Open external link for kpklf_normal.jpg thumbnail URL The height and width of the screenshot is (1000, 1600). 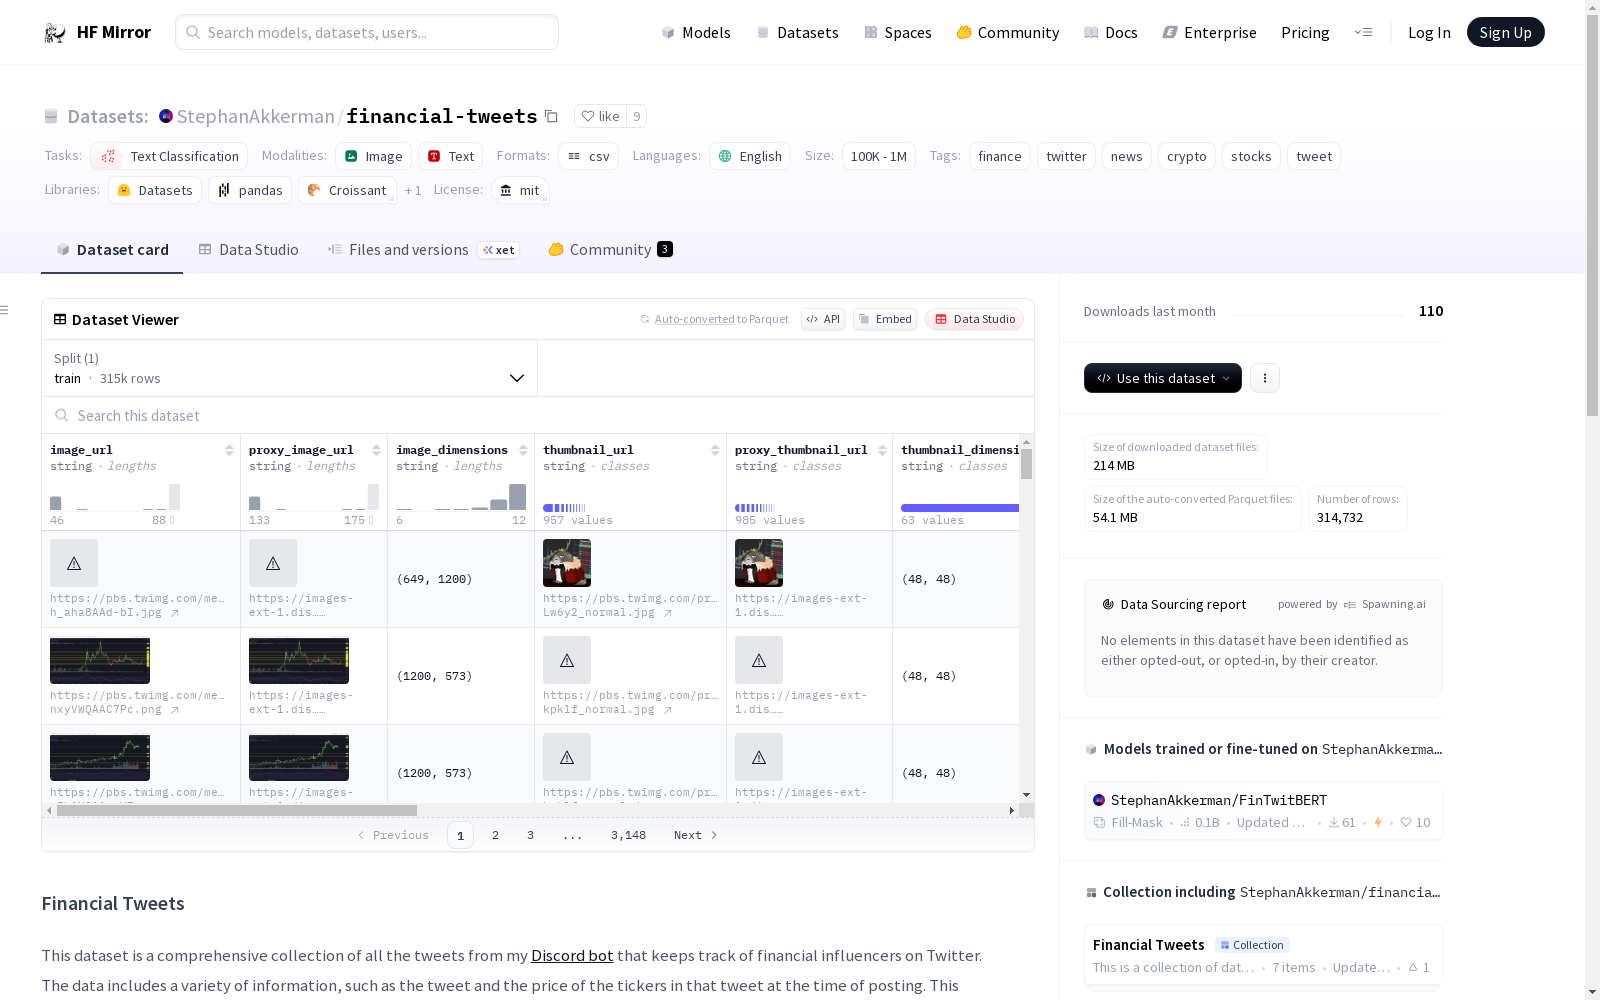point(668,710)
